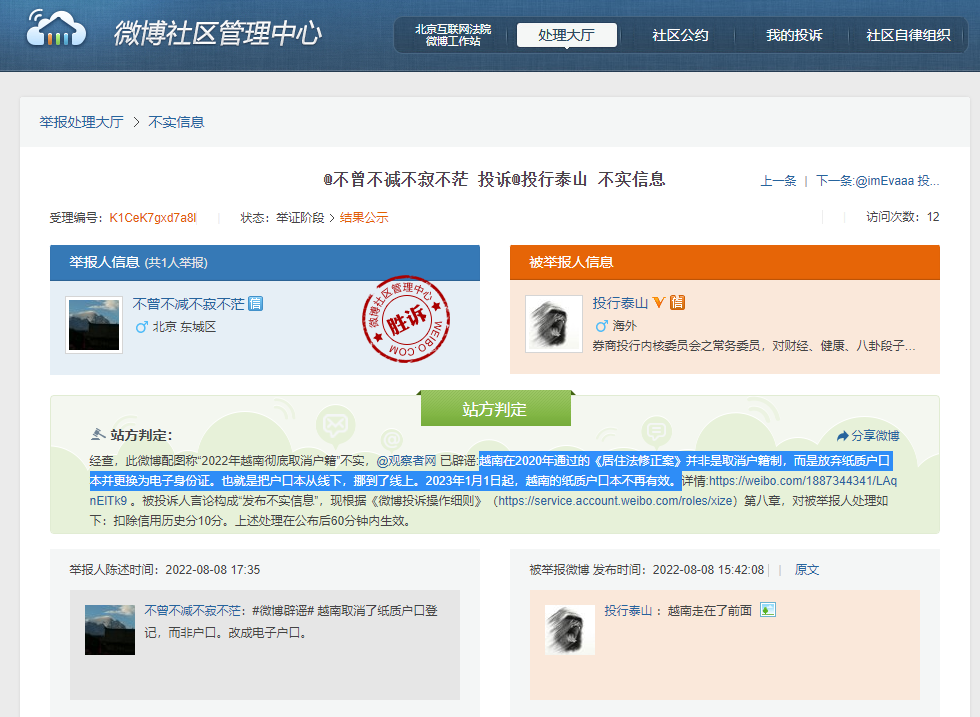Open 北京互联网法院微博工作站 link
This screenshot has width=980, height=717.
click(453, 35)
